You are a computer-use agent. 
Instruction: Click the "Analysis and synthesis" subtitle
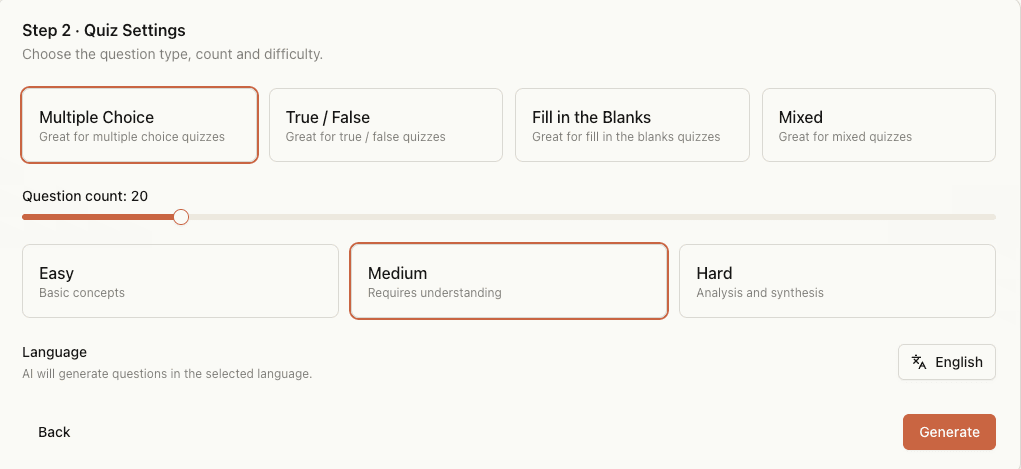point(760,293)
